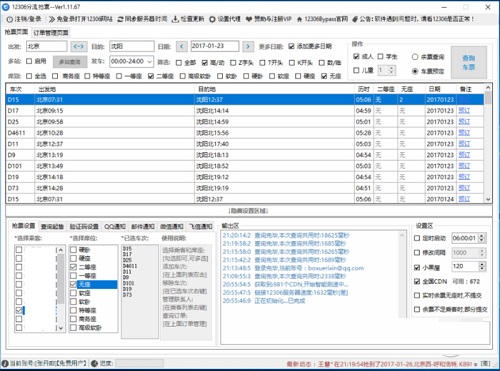Check the 学生 passenger checkbox
The image size is (500, 371).
click(380, 56)
